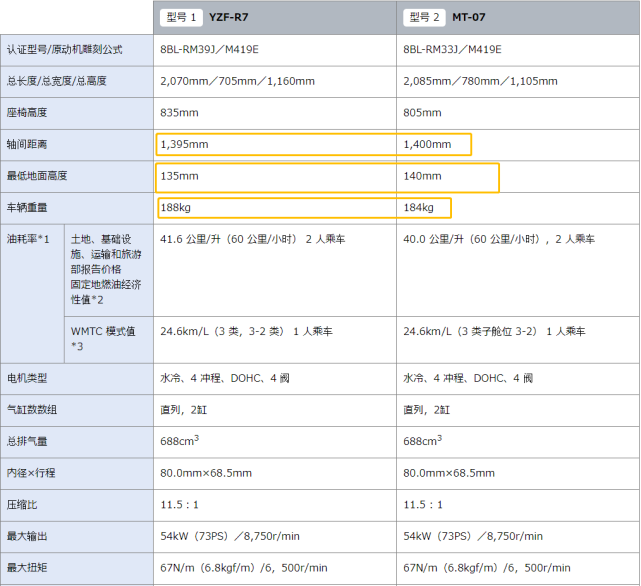Click YZF-R7 水冷、4 冲程 engine type cell

[225, 378]
